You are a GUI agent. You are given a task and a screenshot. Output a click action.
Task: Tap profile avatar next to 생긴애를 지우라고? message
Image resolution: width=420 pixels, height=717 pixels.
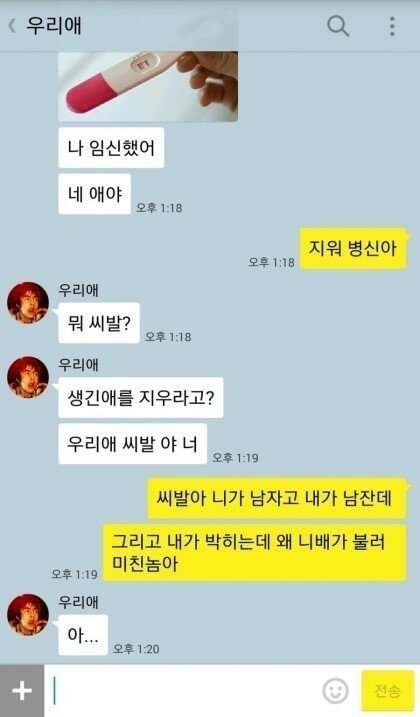pos(27,377)
